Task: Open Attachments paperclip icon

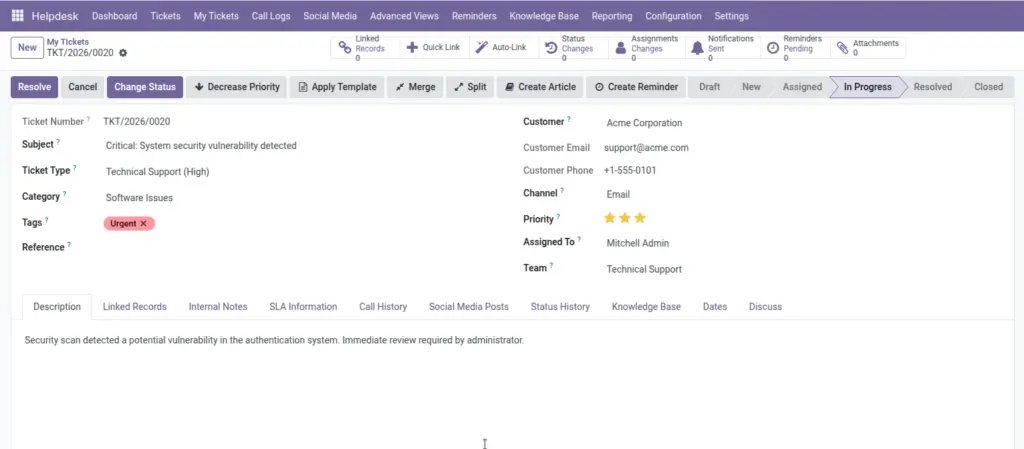Action: tap(842, 48)
